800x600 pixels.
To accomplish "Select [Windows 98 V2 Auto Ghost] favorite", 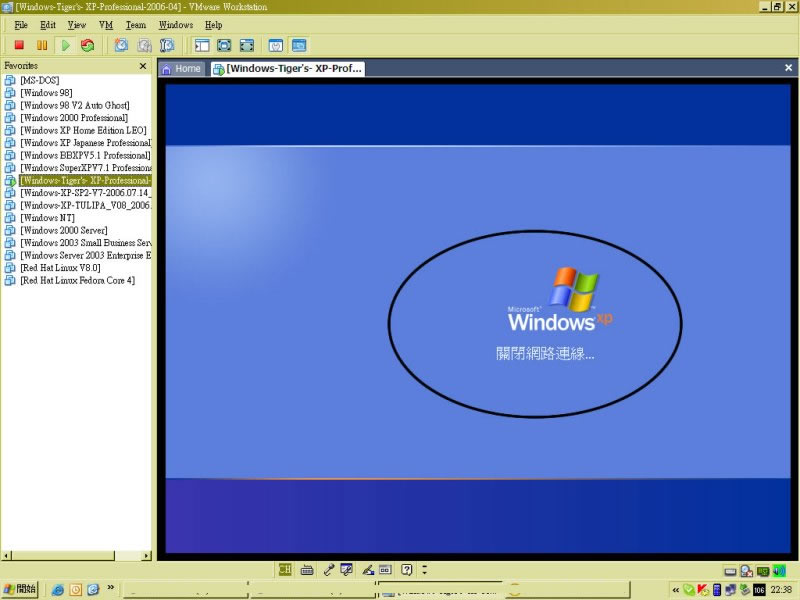I will point(75,105).
